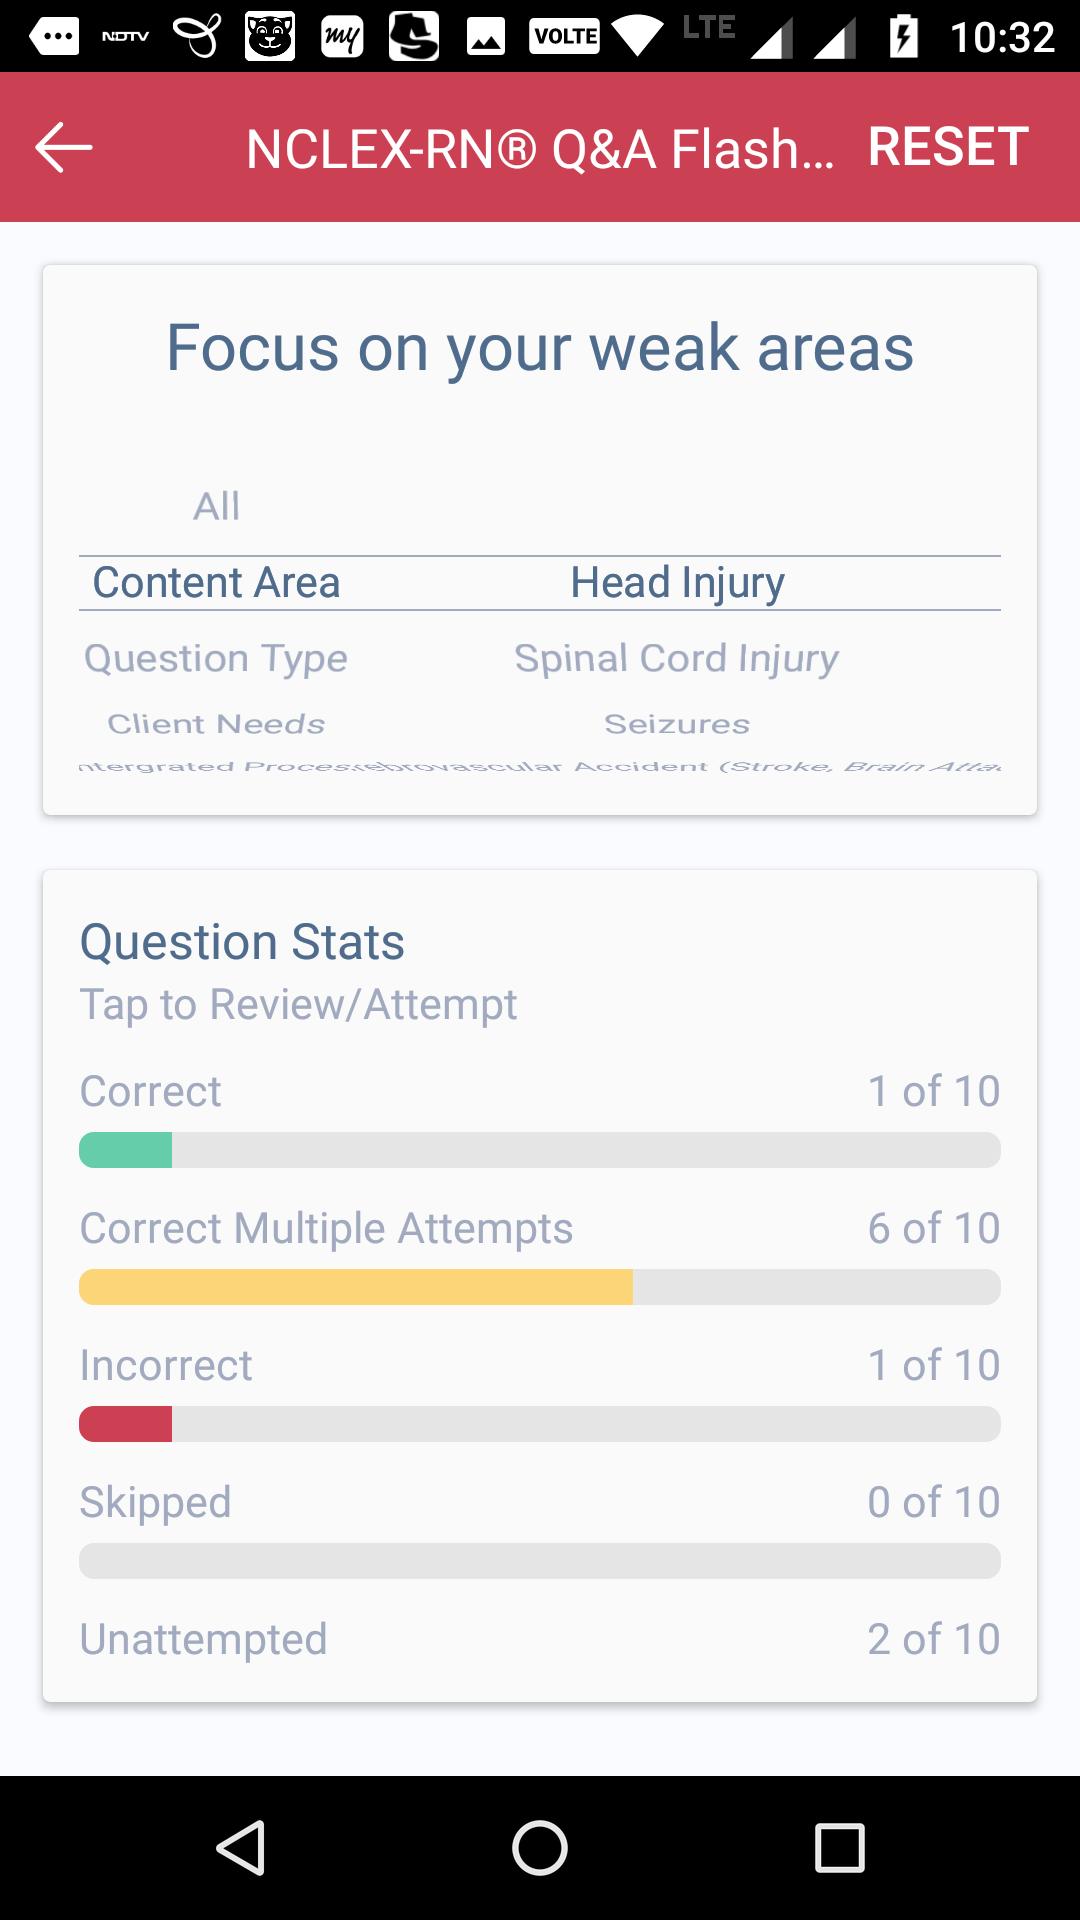The image size is (1080, 1920).
Task: Click the green Correct progress bar
Action: point(540,1150)
